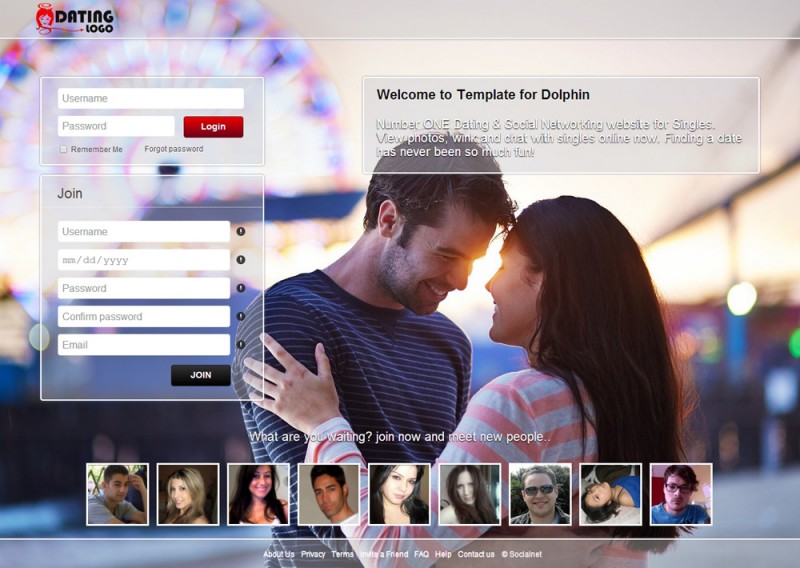Open the Privacy footer link
This screenshot has width=800, height=568.
click(313, 554)
